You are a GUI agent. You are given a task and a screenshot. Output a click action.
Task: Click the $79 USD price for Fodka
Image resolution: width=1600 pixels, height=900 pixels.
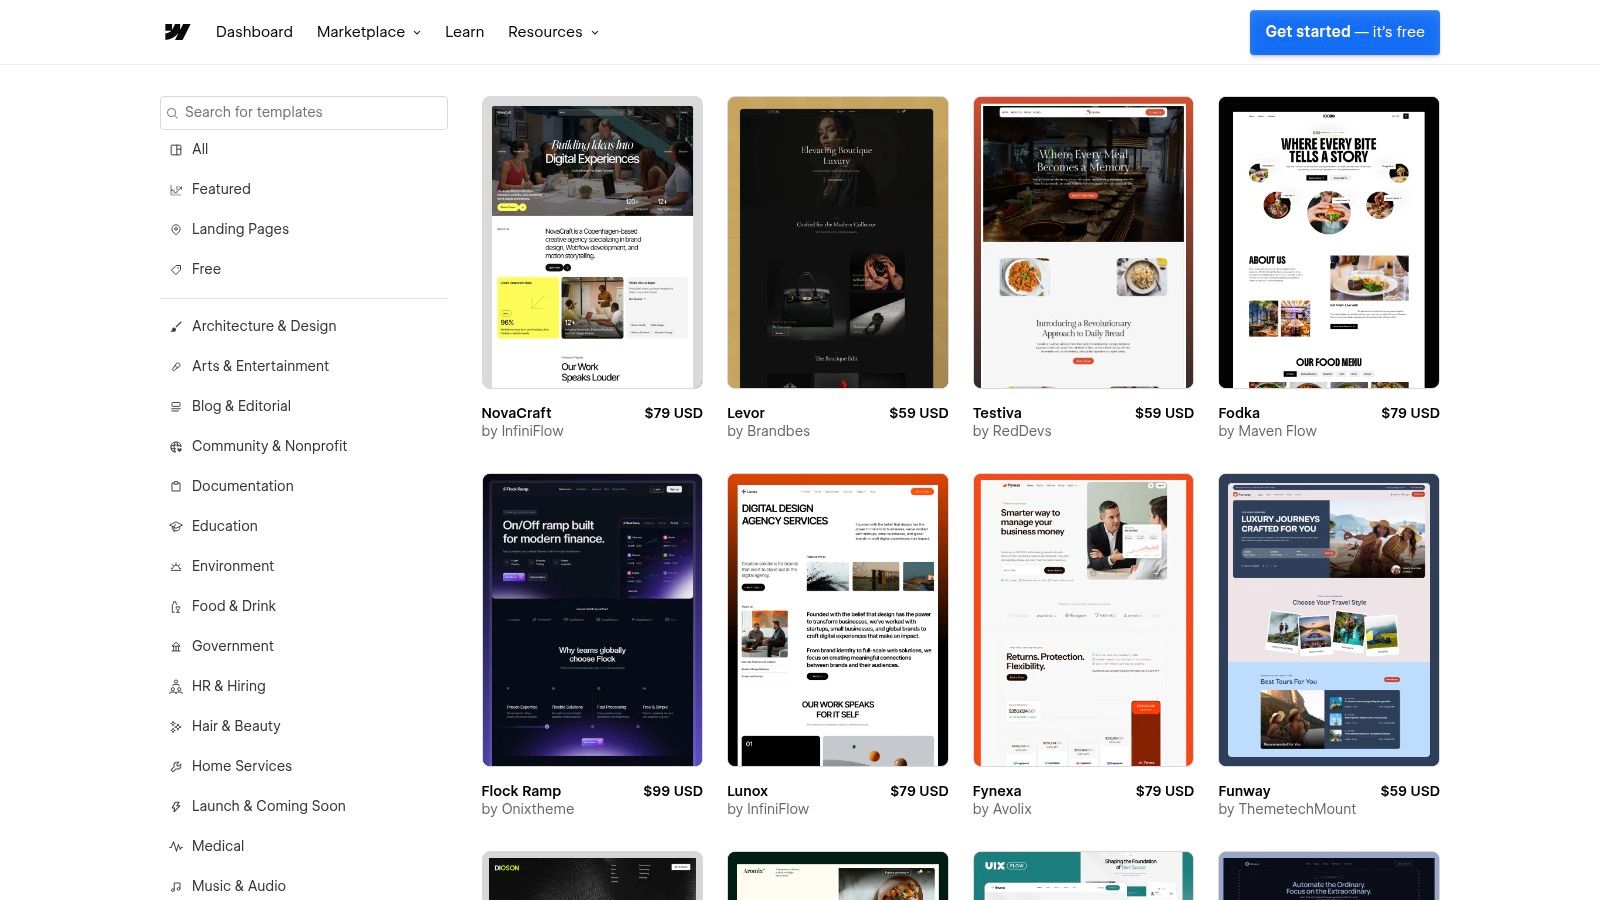pos(1410,413)
